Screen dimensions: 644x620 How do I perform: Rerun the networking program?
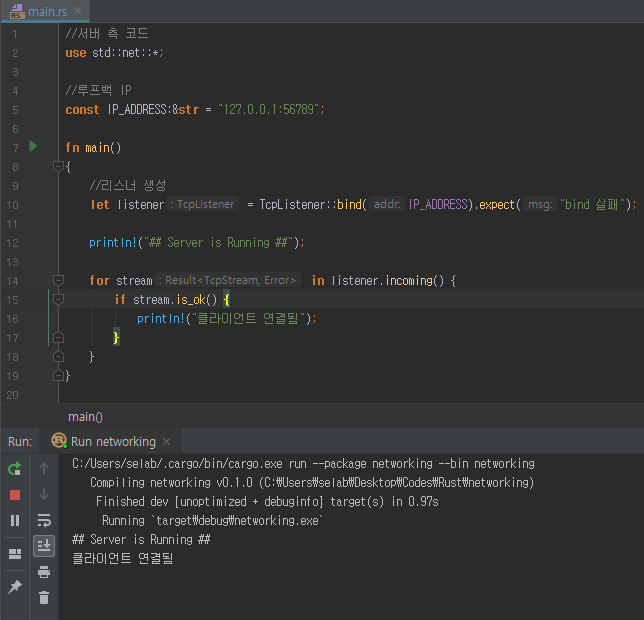coord(15,468)
